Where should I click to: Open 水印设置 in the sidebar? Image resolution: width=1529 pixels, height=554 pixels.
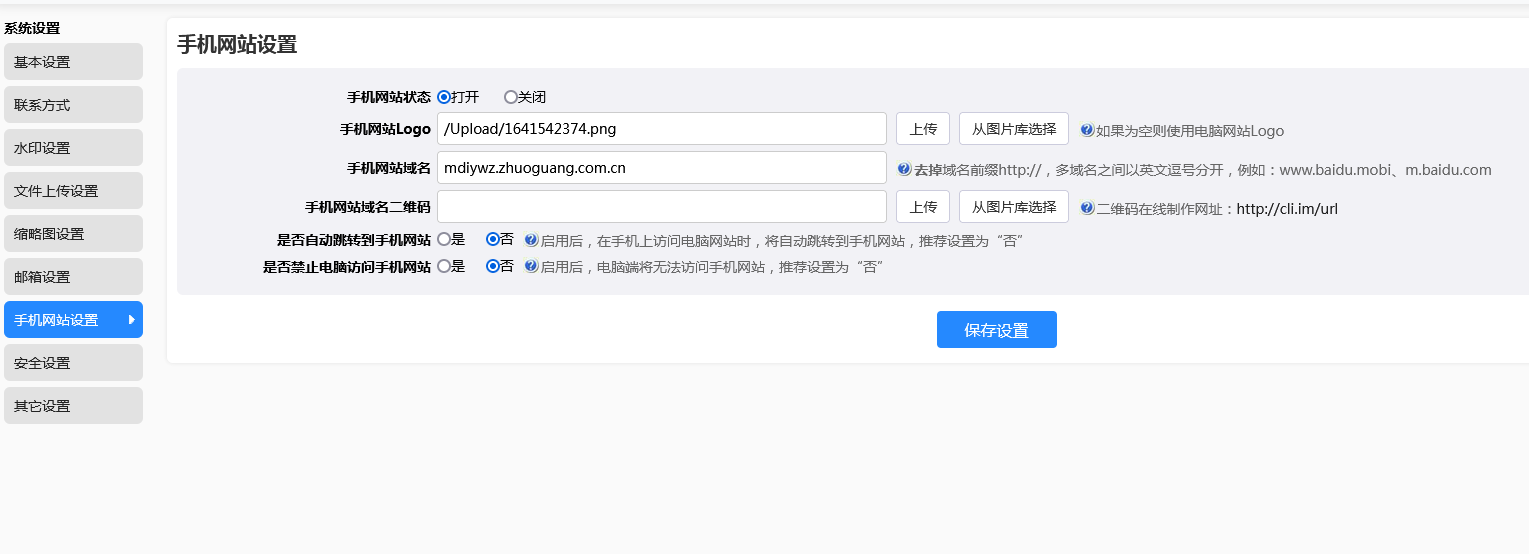[x=73, y=148]
